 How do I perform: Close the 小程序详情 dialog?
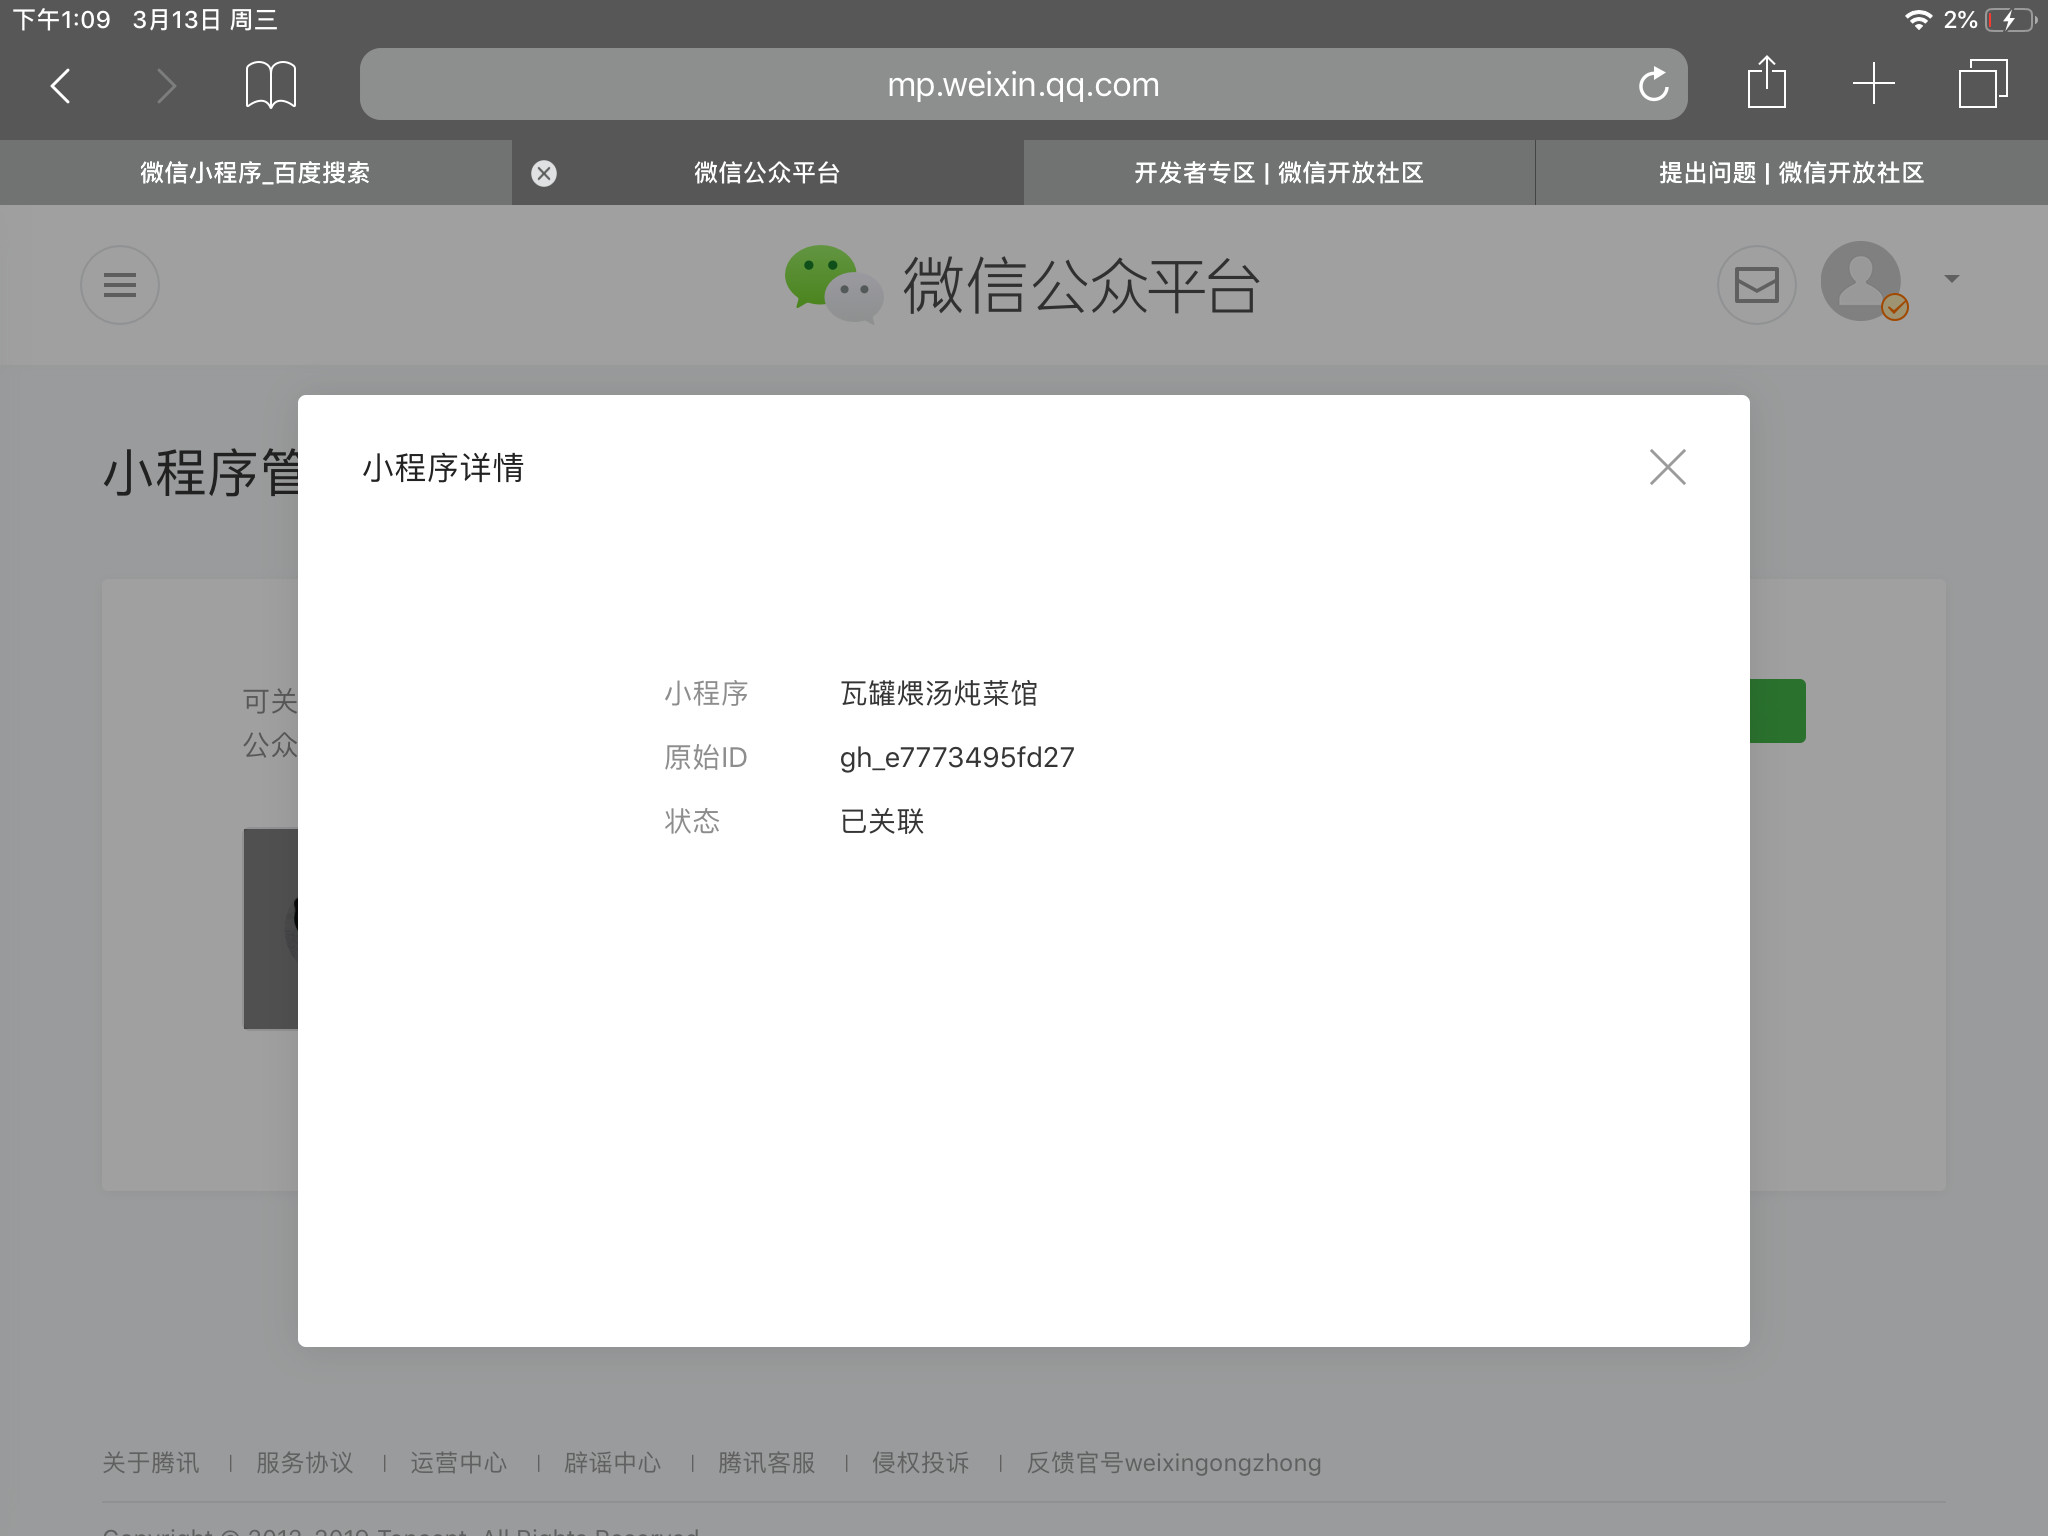pos(1667,467)
